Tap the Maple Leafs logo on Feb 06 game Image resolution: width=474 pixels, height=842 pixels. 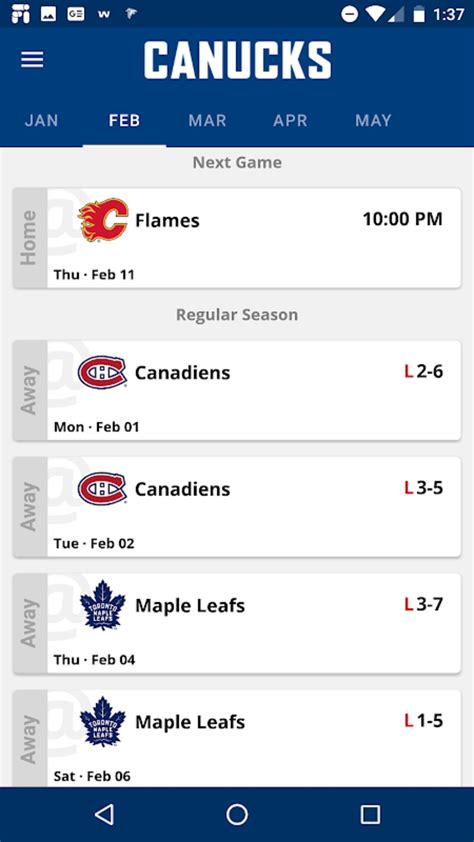(103, 722)
